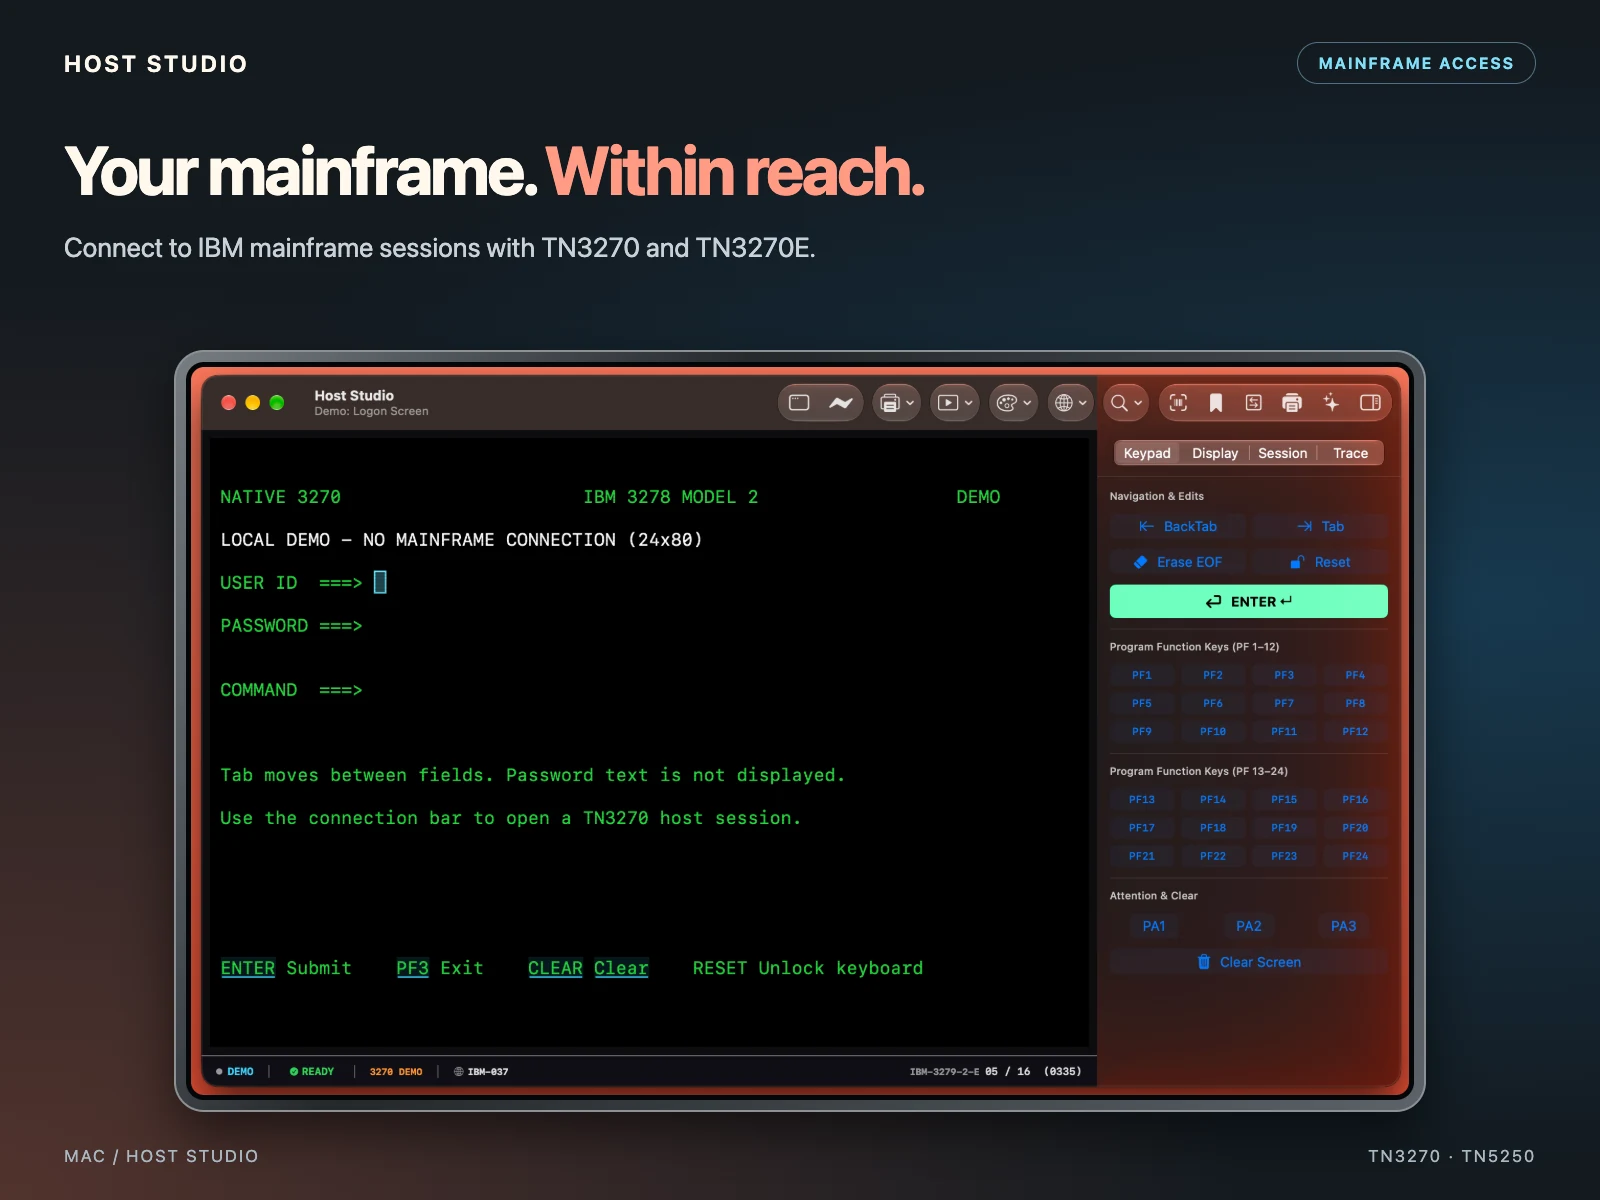The height and width of the screenshot is (1200, 1600).
Task: Switch to the Display tab
Action: [1215, 453]
